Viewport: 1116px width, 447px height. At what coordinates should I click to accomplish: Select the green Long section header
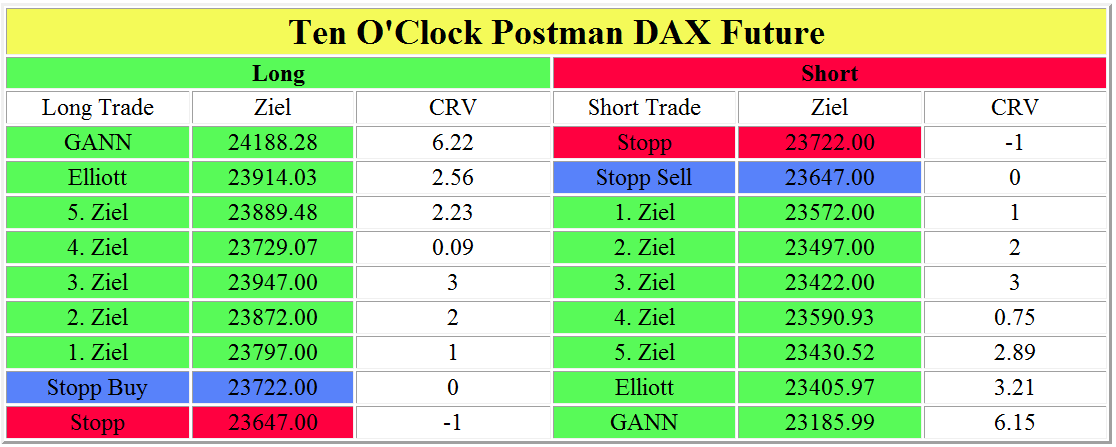click(278, 73)
